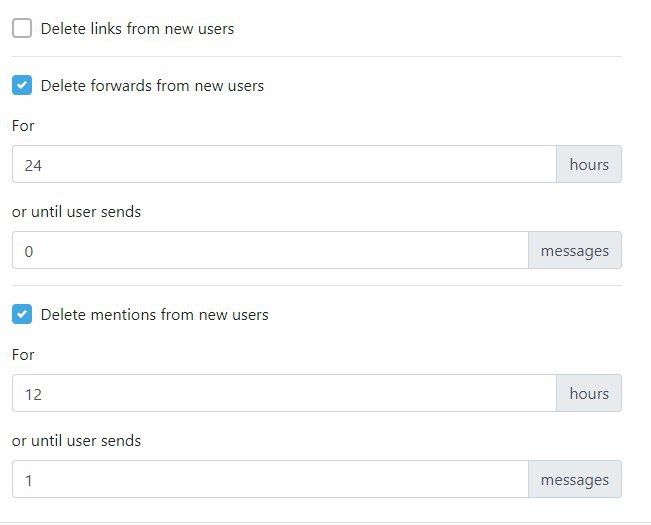Disable the Delete mentions from new users checkbox
This screenshot has width=651, height=525.
(22, 314)
